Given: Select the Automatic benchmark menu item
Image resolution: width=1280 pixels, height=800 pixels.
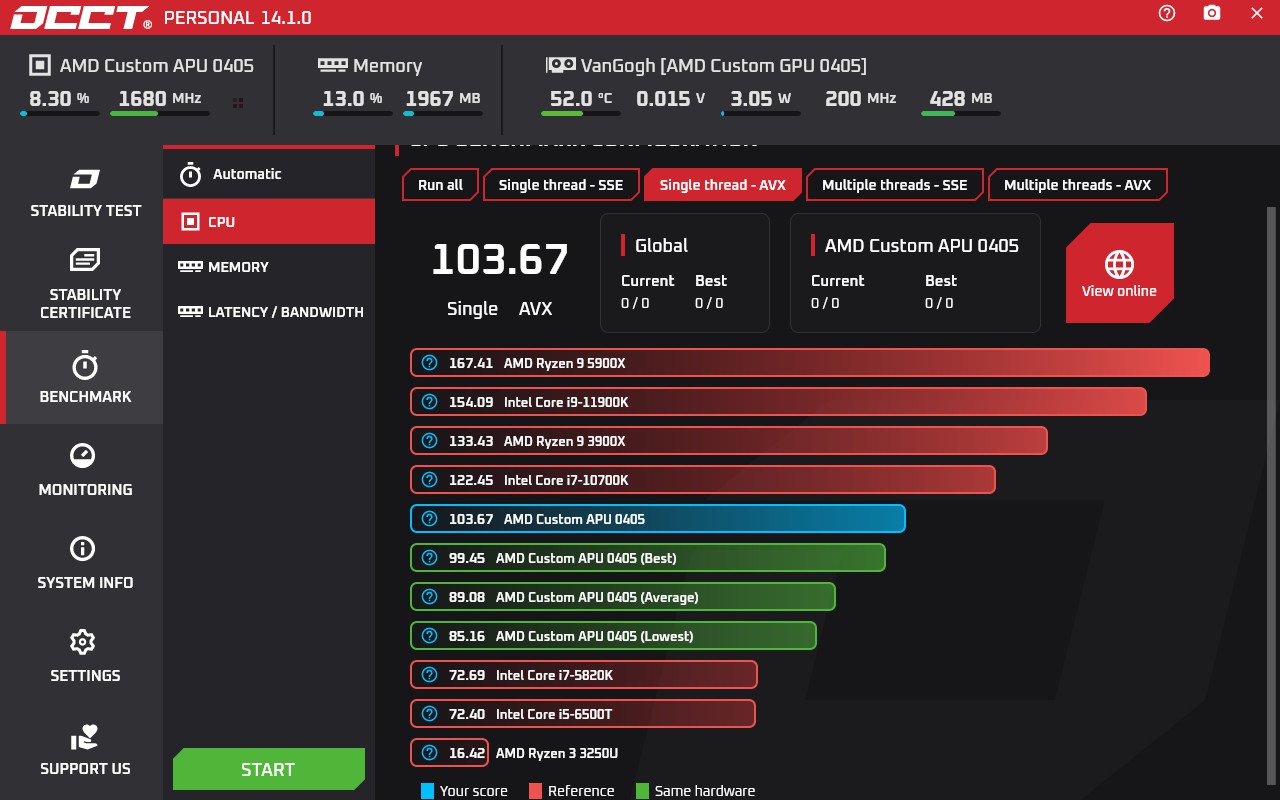Looking at the screenshot, I should 269,174.
